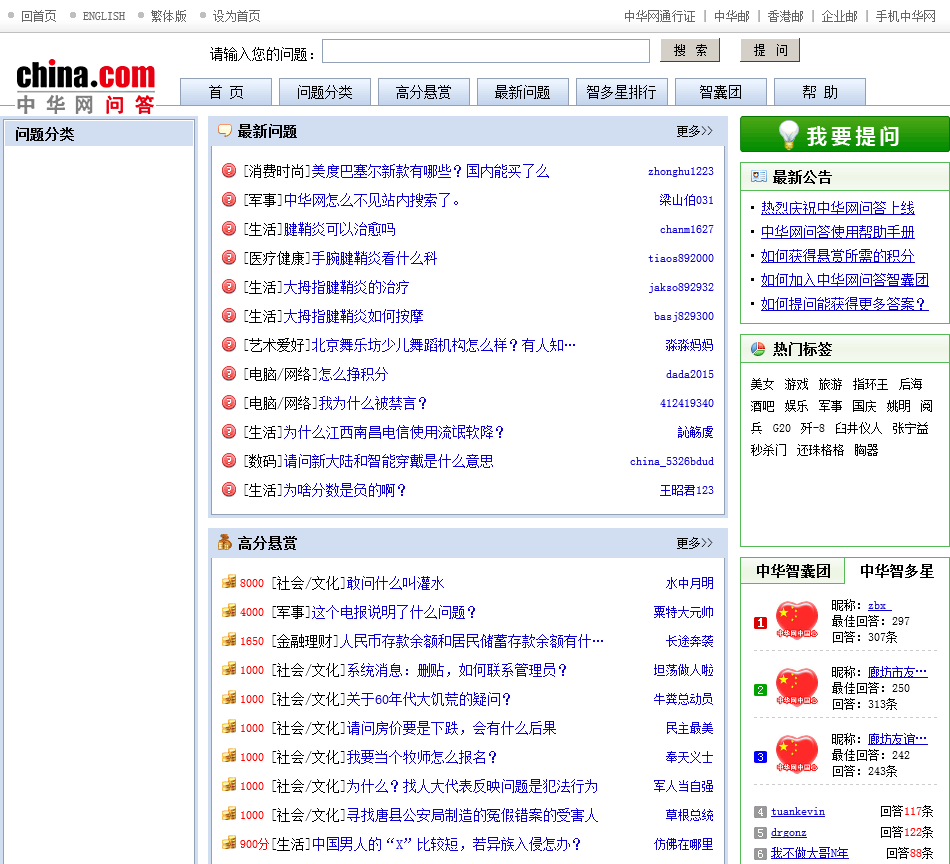Click hot tag 指环王
This screenshot has height=864, width=950.
click(x=870, y=384)
